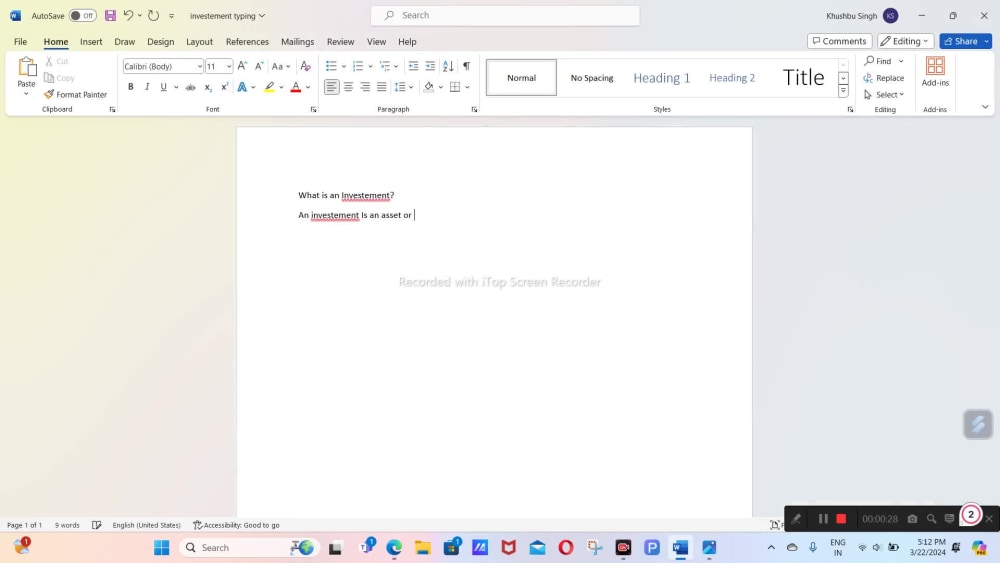Show paragraph marks and formatting symbols
The width and height of the screenshot is (1000, 563).
click(x=466, y=66)
